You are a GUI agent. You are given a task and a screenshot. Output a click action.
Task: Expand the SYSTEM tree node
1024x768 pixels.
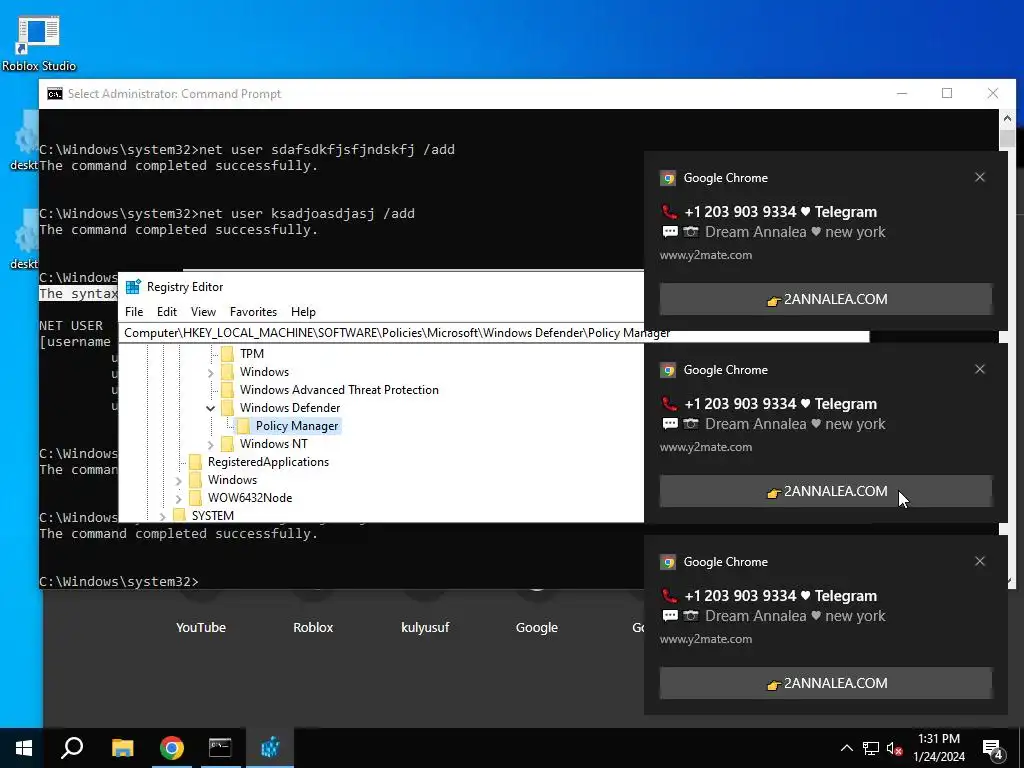point(162,516)
